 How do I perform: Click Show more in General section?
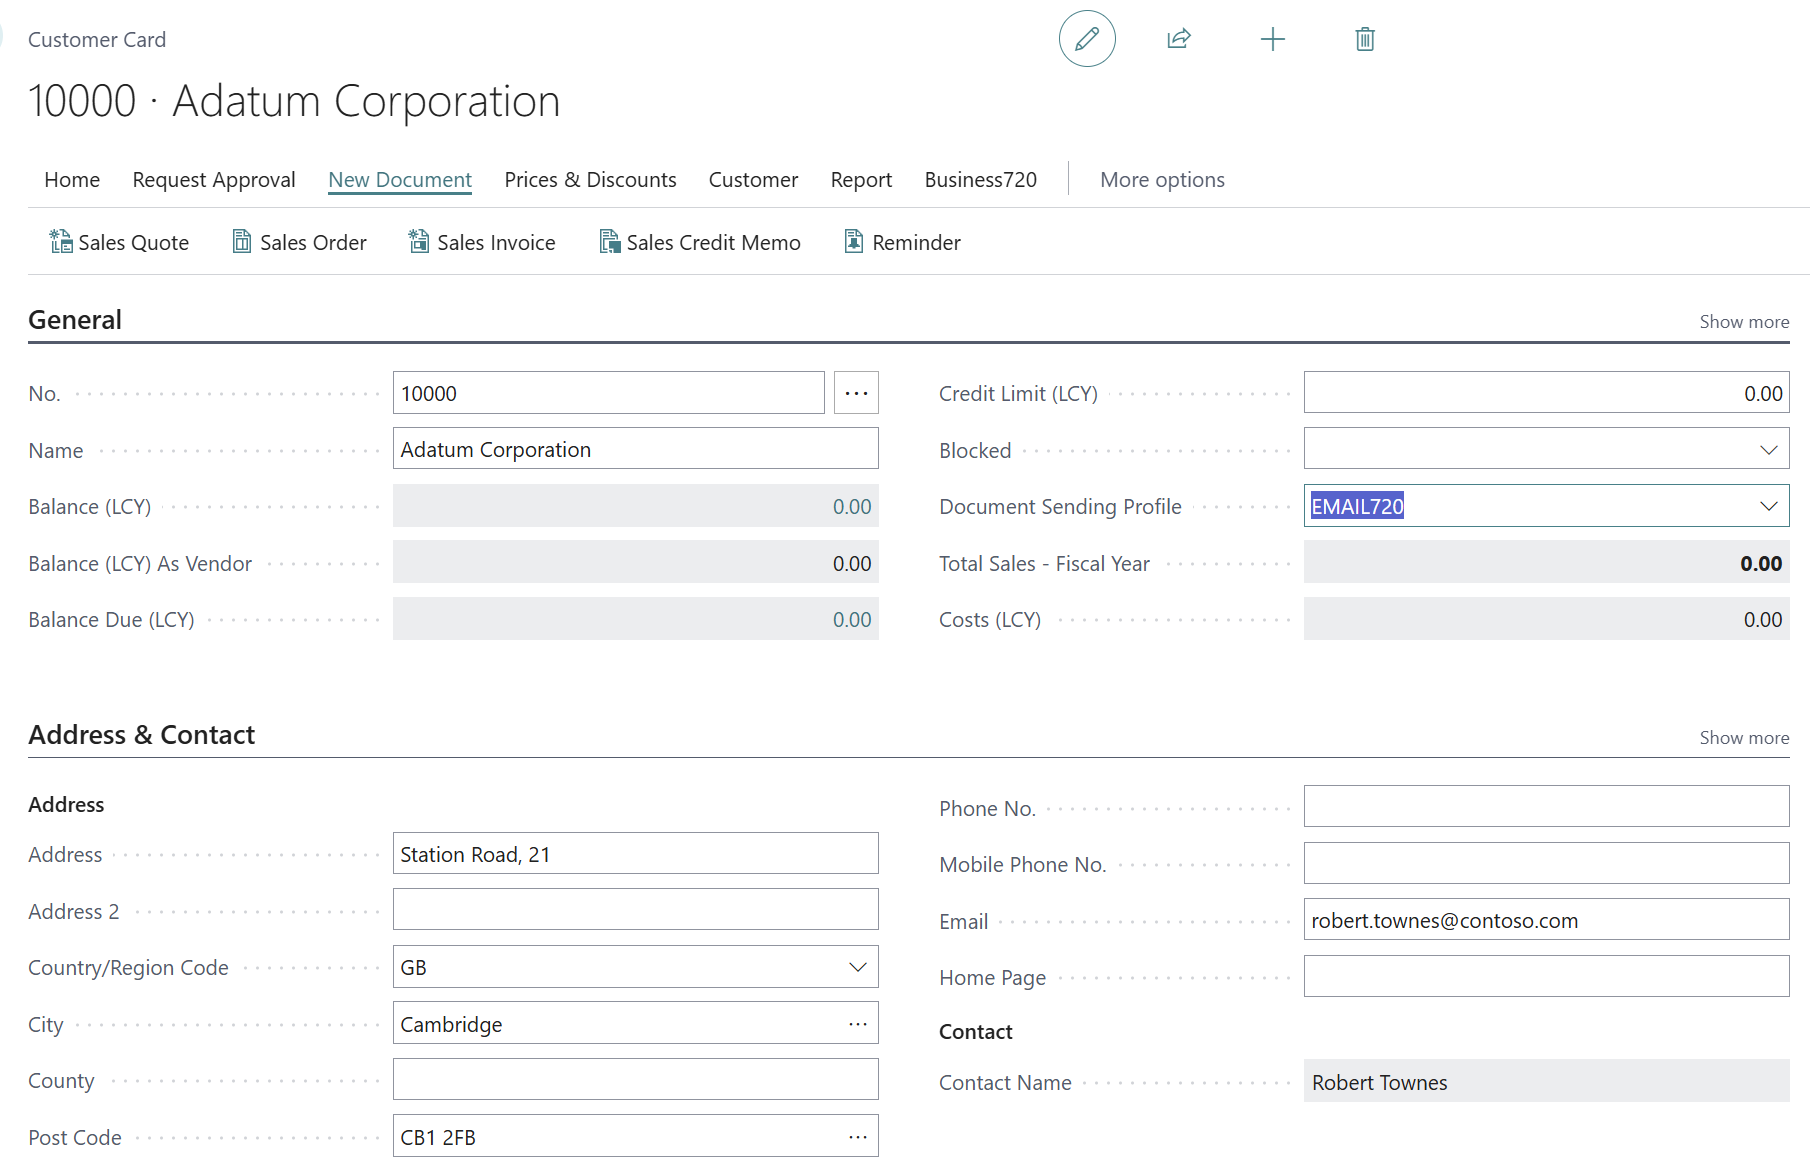click(1744, 322)
